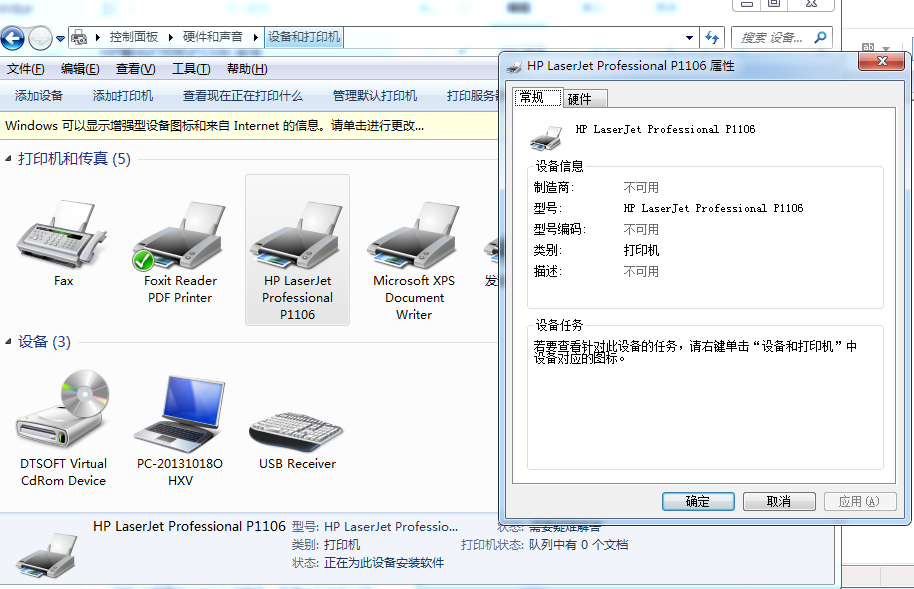Click 正在为此设备安装软件 status text
The image size is (914, 589).
coord(384,563)
